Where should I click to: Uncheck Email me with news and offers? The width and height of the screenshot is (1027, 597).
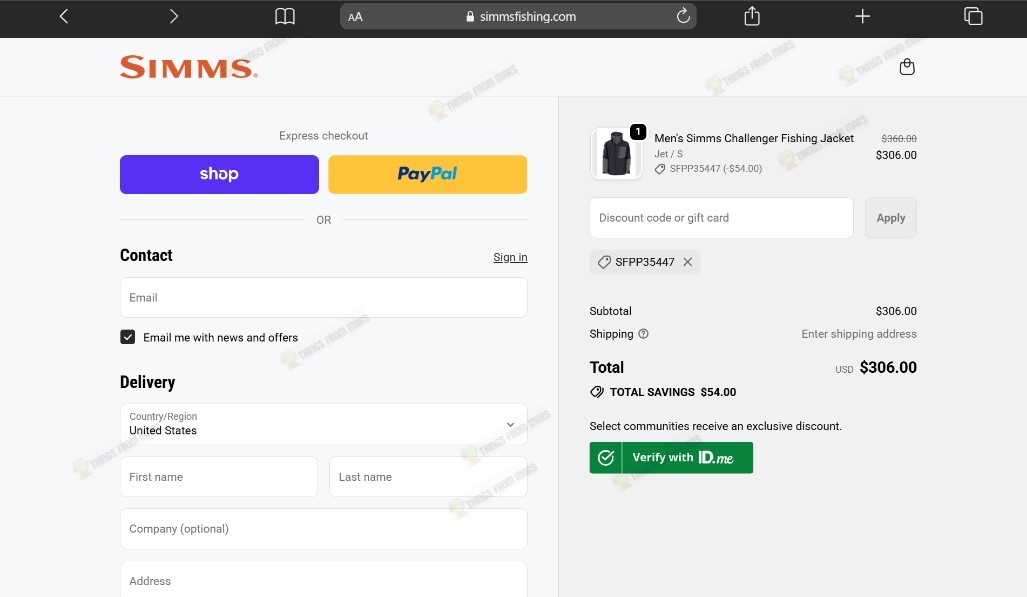coord(128,337)
